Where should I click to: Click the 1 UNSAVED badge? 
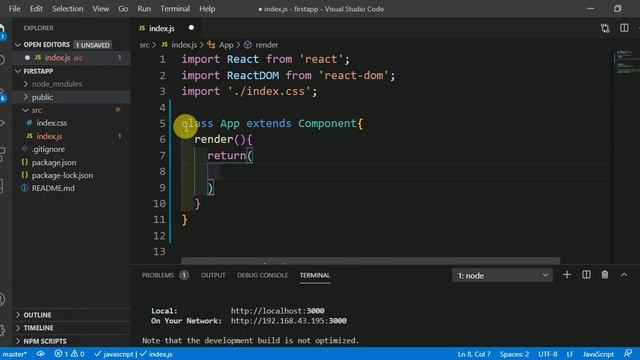point(93,45)
